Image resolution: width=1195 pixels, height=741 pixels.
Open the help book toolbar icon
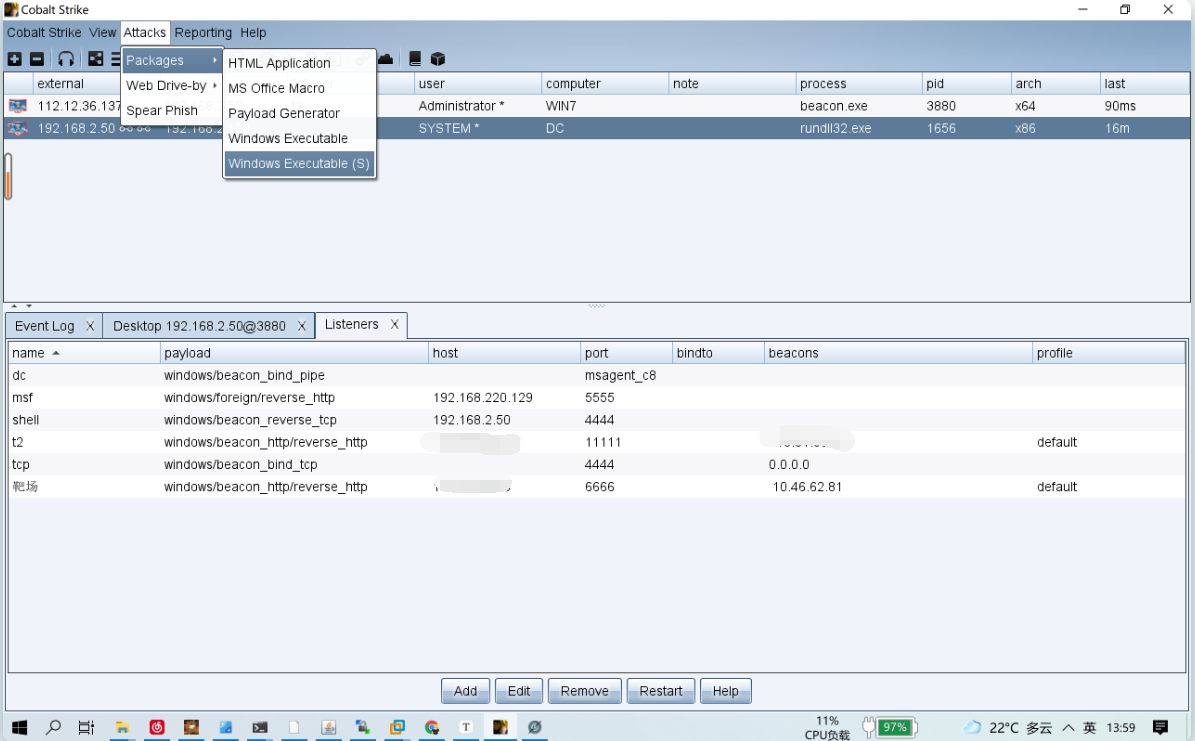tap(415, 59)
